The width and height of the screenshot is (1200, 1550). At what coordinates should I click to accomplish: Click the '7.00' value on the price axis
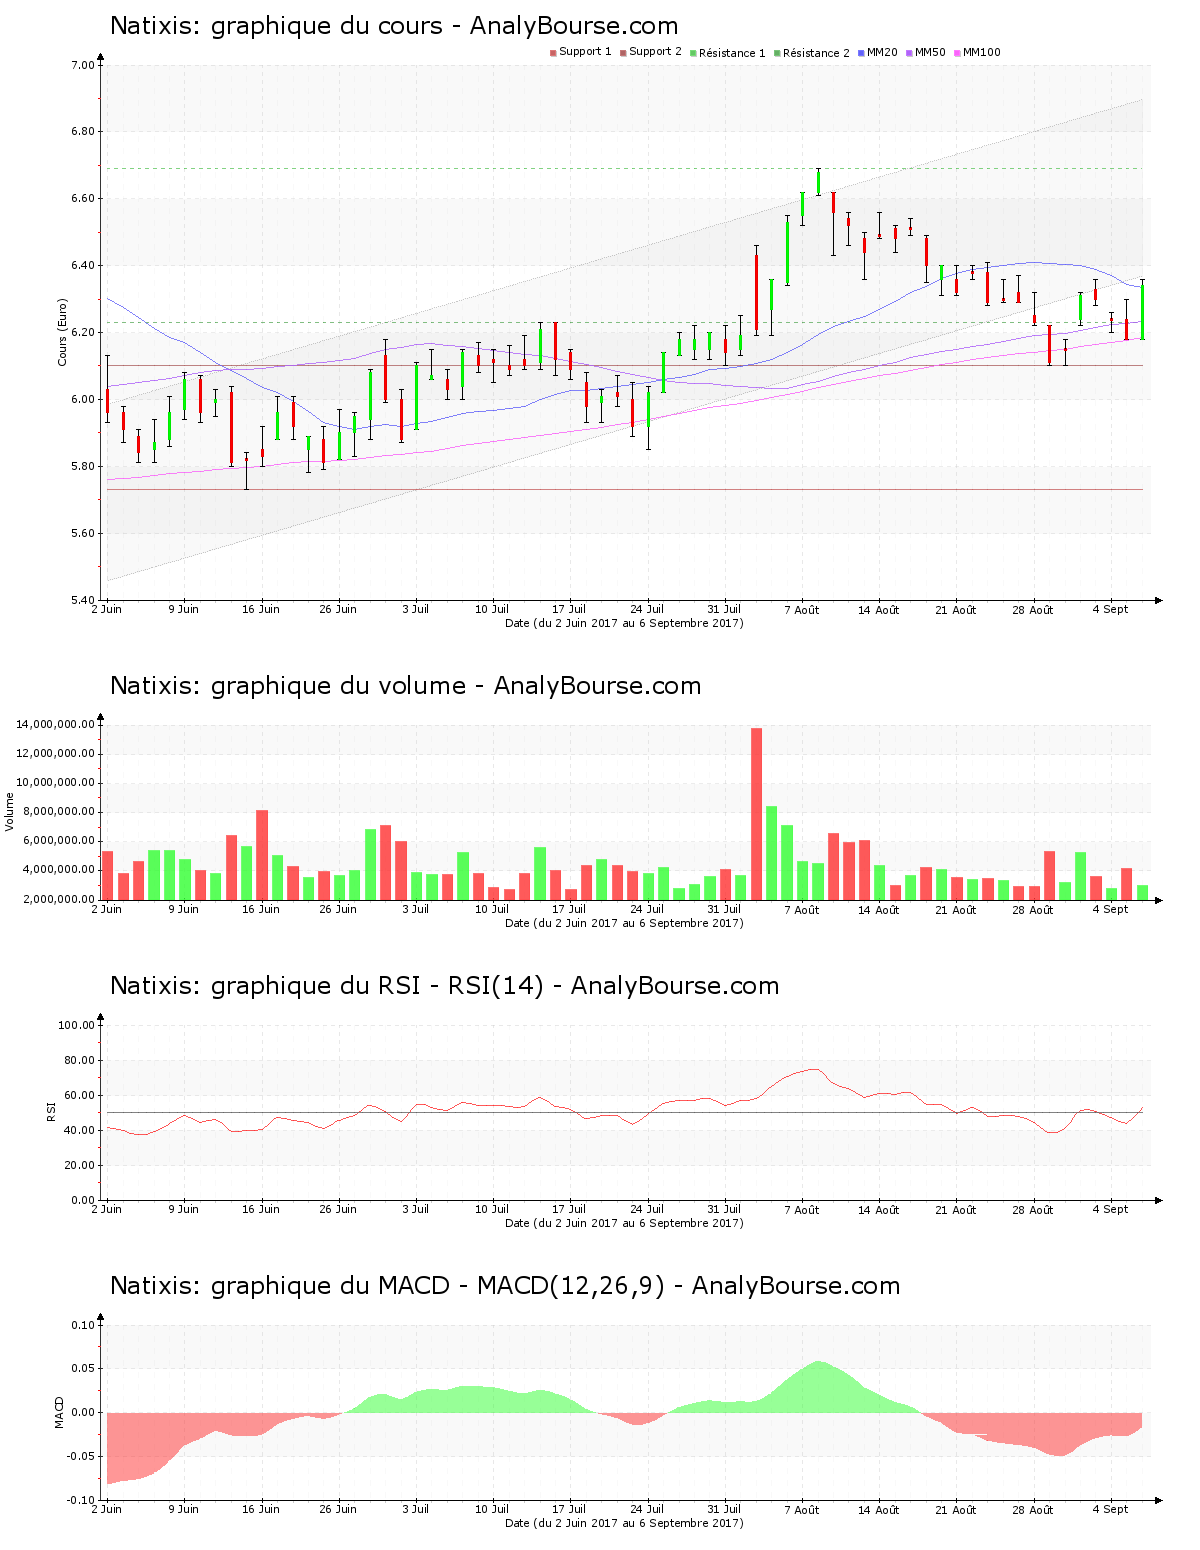click(x=83, y=65)
